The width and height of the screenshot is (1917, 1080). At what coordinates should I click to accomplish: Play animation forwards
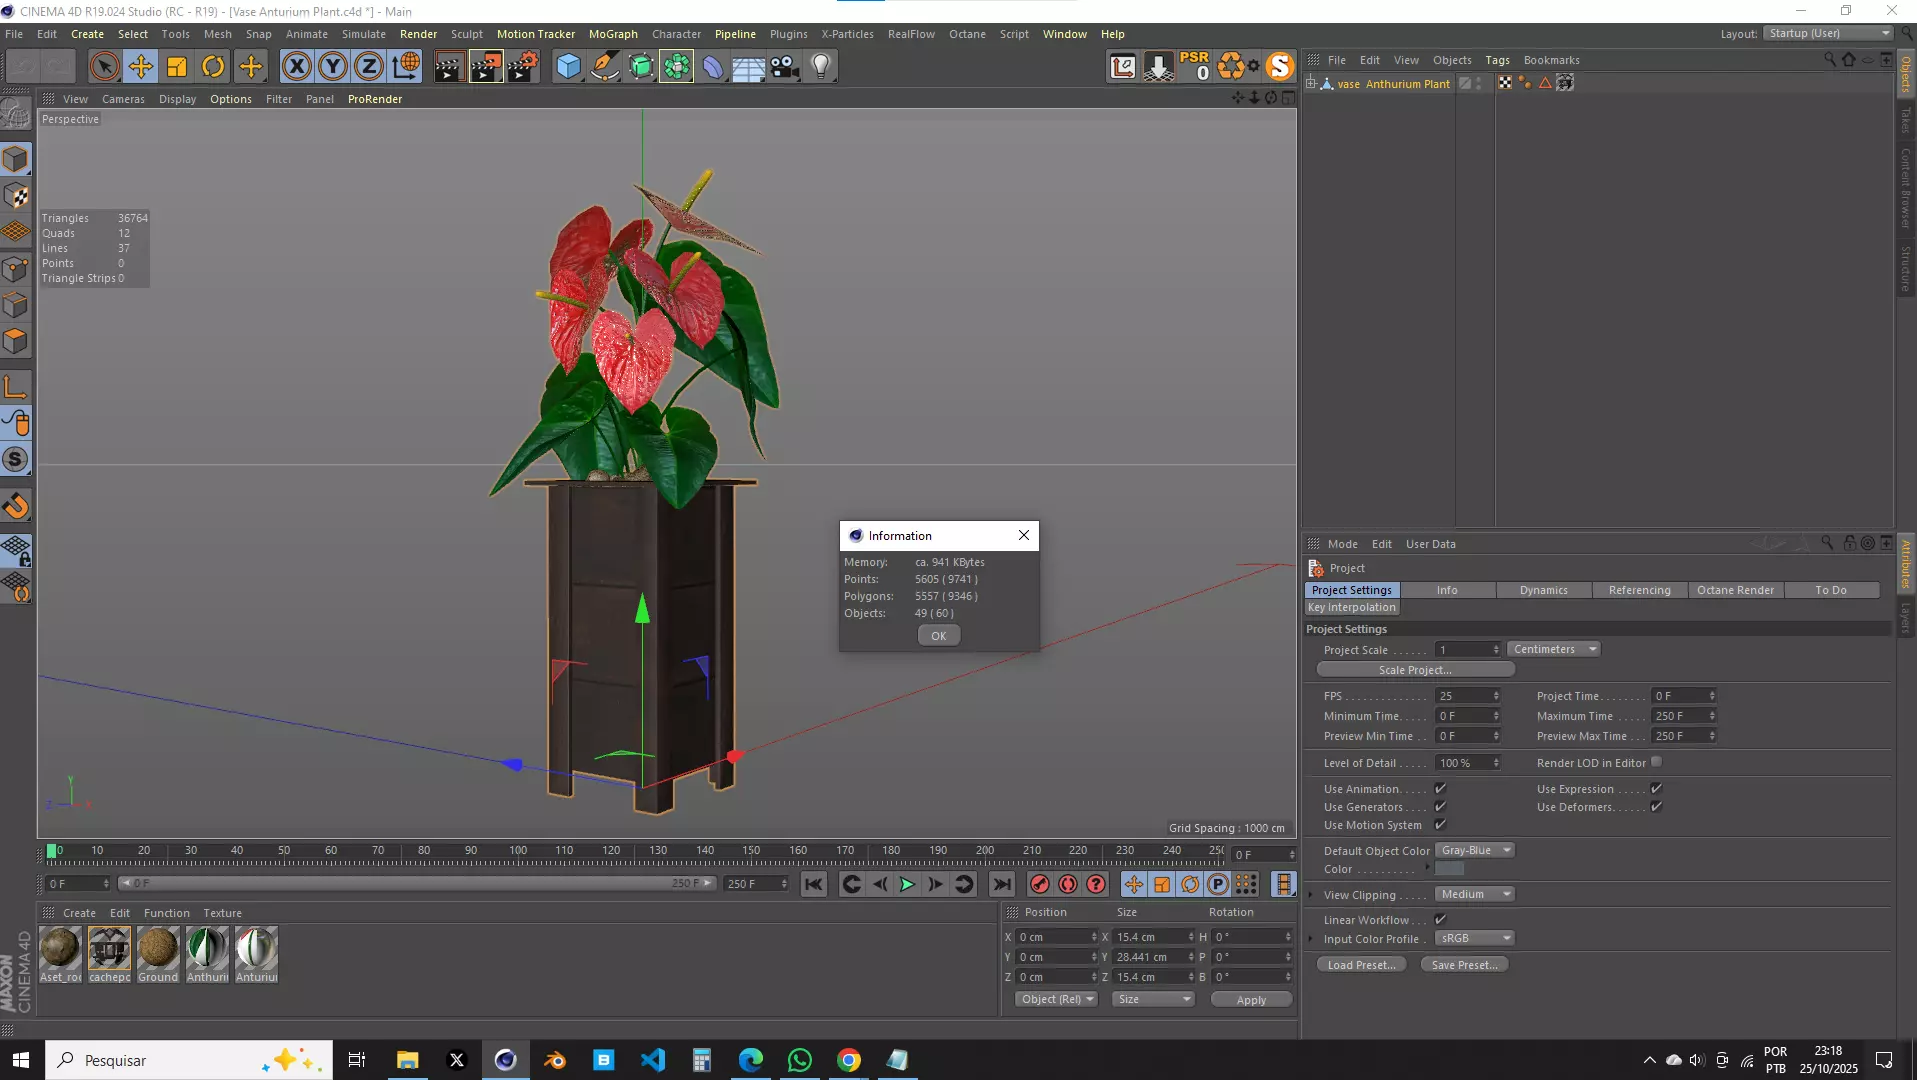pos(907,884)
